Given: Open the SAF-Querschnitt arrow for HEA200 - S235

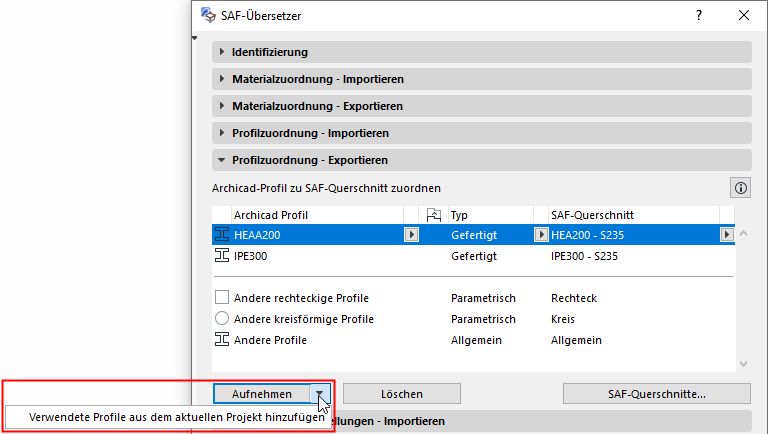Looking at the screenshot, I should coord(727,235).
